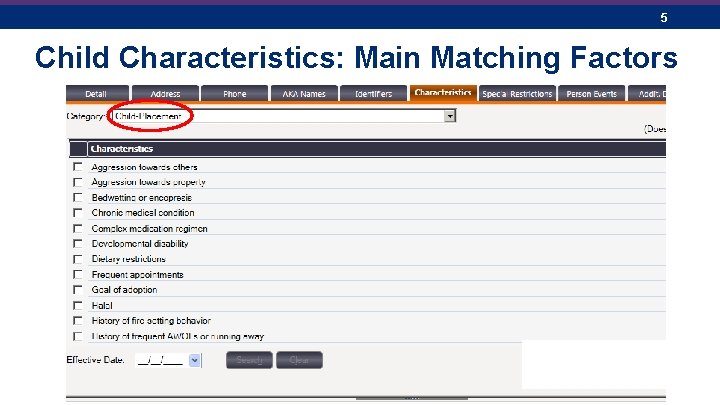This screenshot has height=405, width=720.
Task: Click the 'Chronic medical condition' label text
Action: point(143,213)
